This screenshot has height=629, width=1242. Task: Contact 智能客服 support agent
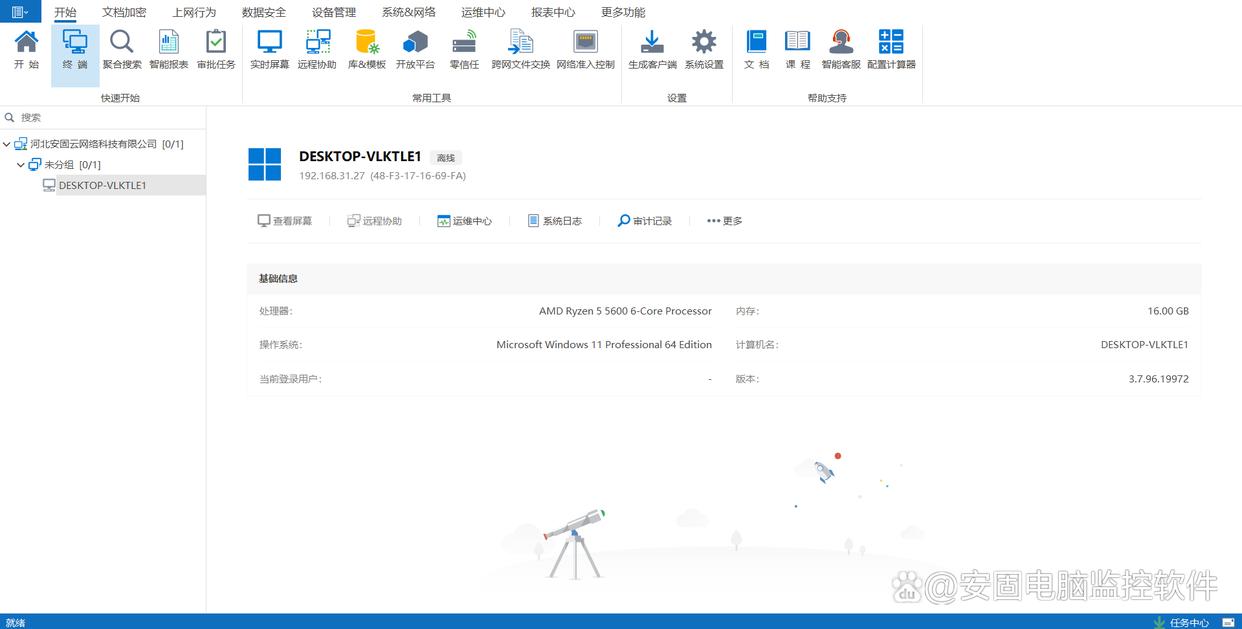pyautogui.click(x=841, y=49)
